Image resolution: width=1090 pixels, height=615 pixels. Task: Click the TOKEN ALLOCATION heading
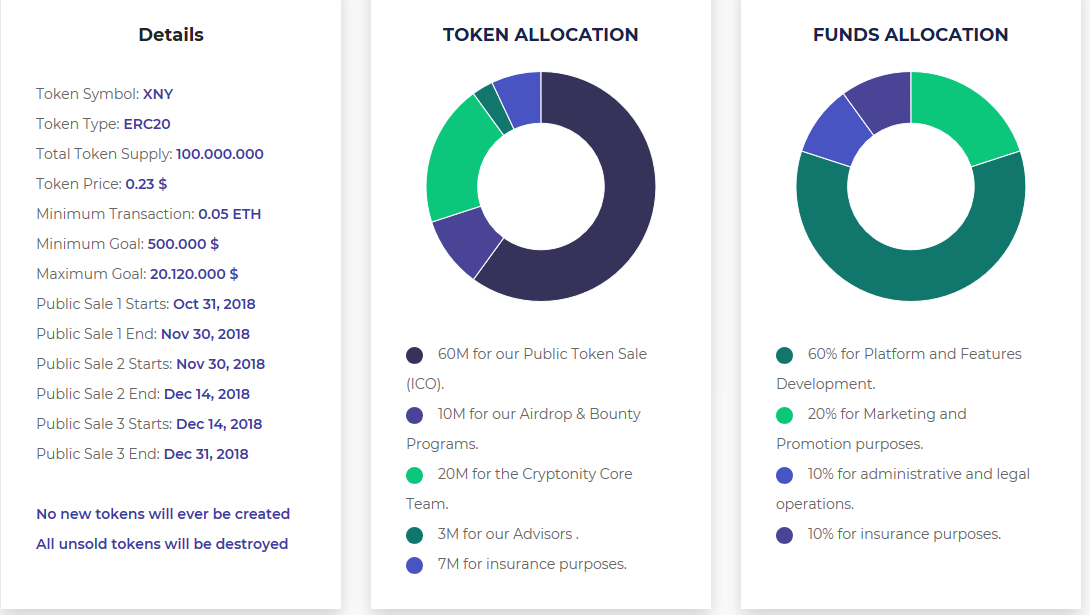[x=540, y=35]
